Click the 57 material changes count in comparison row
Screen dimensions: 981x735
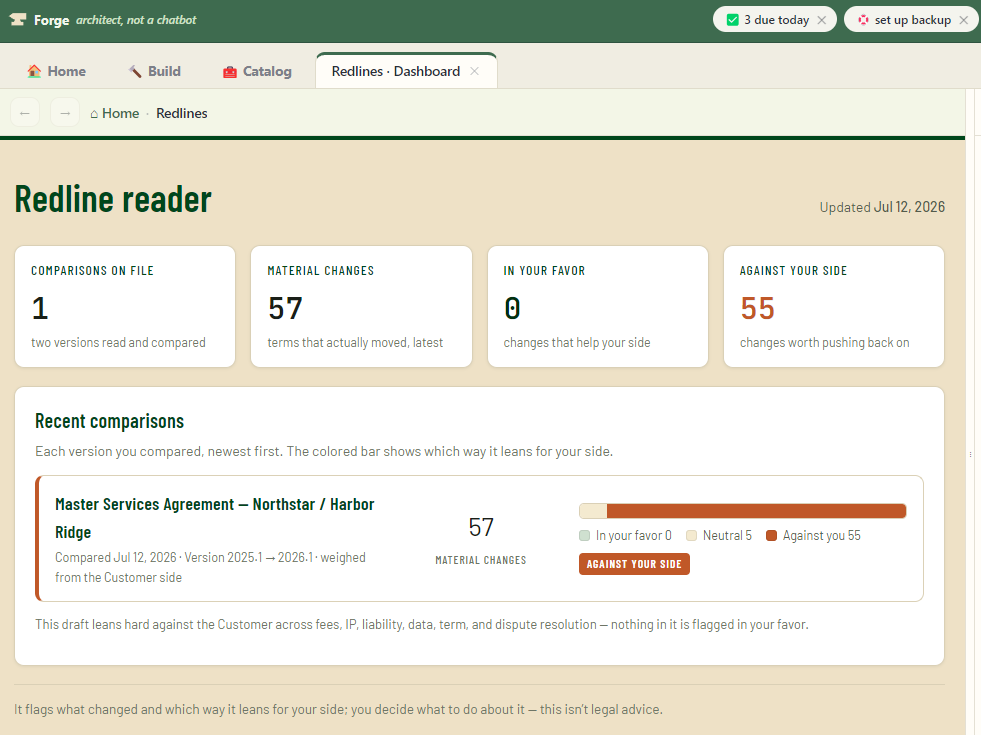click(x=481, y=527)
